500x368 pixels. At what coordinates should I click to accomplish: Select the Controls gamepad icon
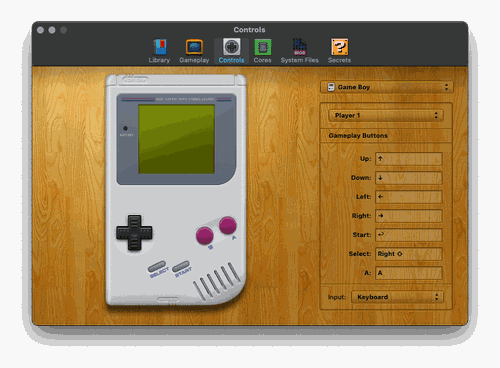(231, 47)
